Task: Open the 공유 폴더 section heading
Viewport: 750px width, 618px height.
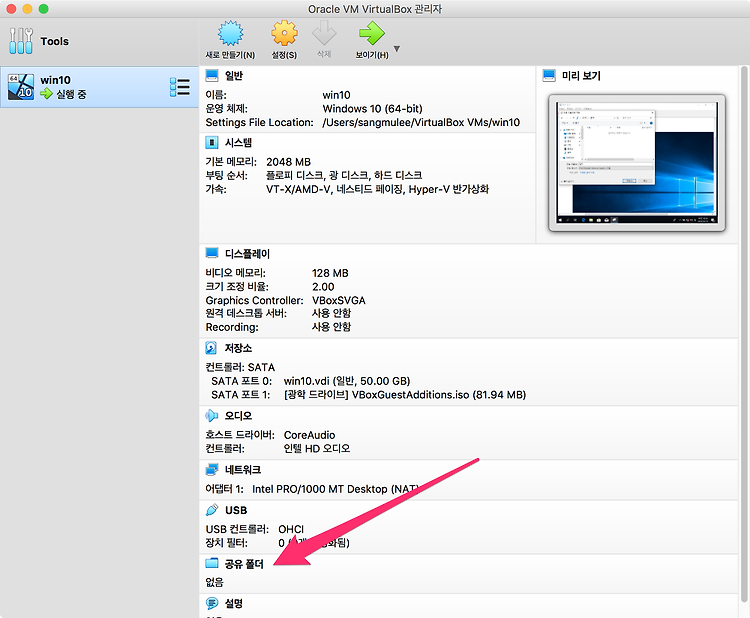Action: [x=244, y=564]
